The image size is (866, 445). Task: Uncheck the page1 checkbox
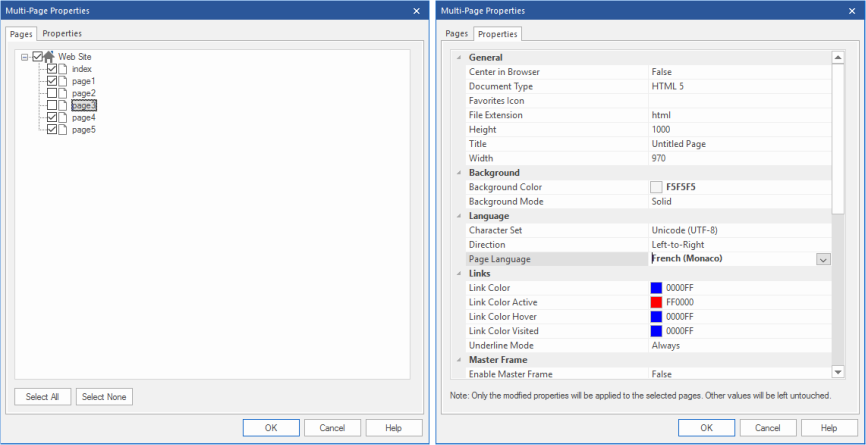tap(52, 81)
